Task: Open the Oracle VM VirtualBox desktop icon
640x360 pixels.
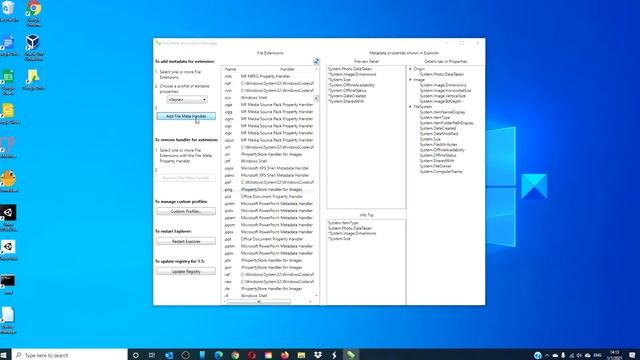Action: (x=34, y=47)
